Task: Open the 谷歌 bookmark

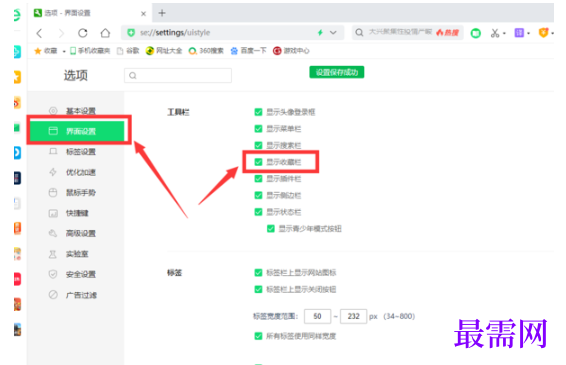Action: tap(128, 51)
